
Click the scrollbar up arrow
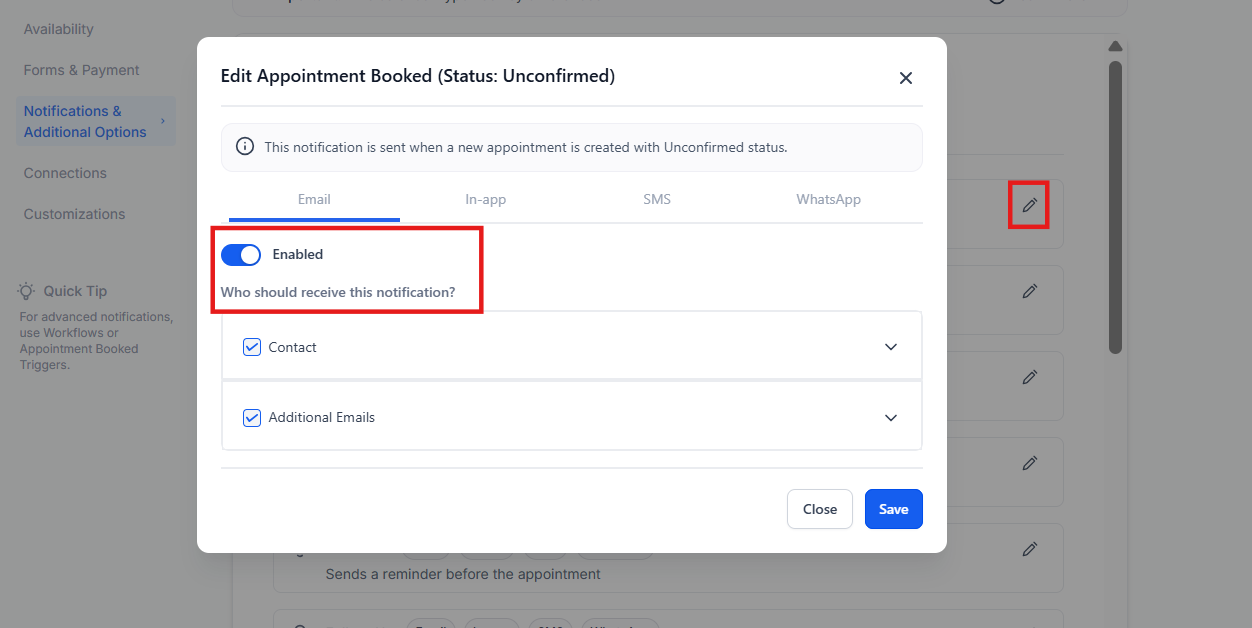click(1115, 46)
